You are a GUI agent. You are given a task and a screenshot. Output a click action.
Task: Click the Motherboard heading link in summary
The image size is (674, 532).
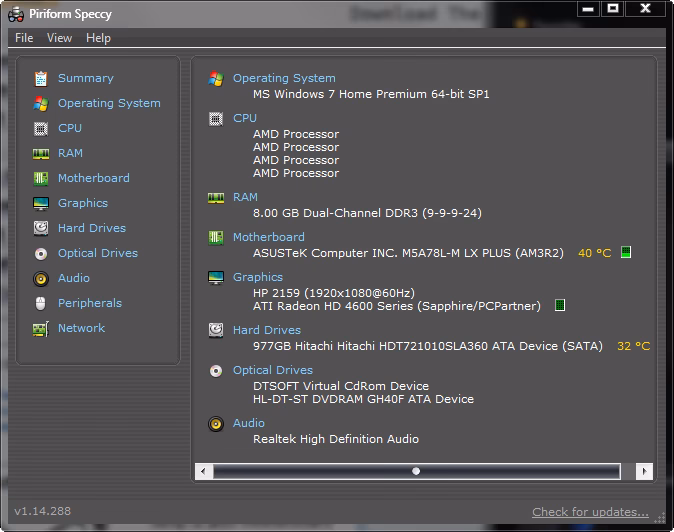point(269,237)
